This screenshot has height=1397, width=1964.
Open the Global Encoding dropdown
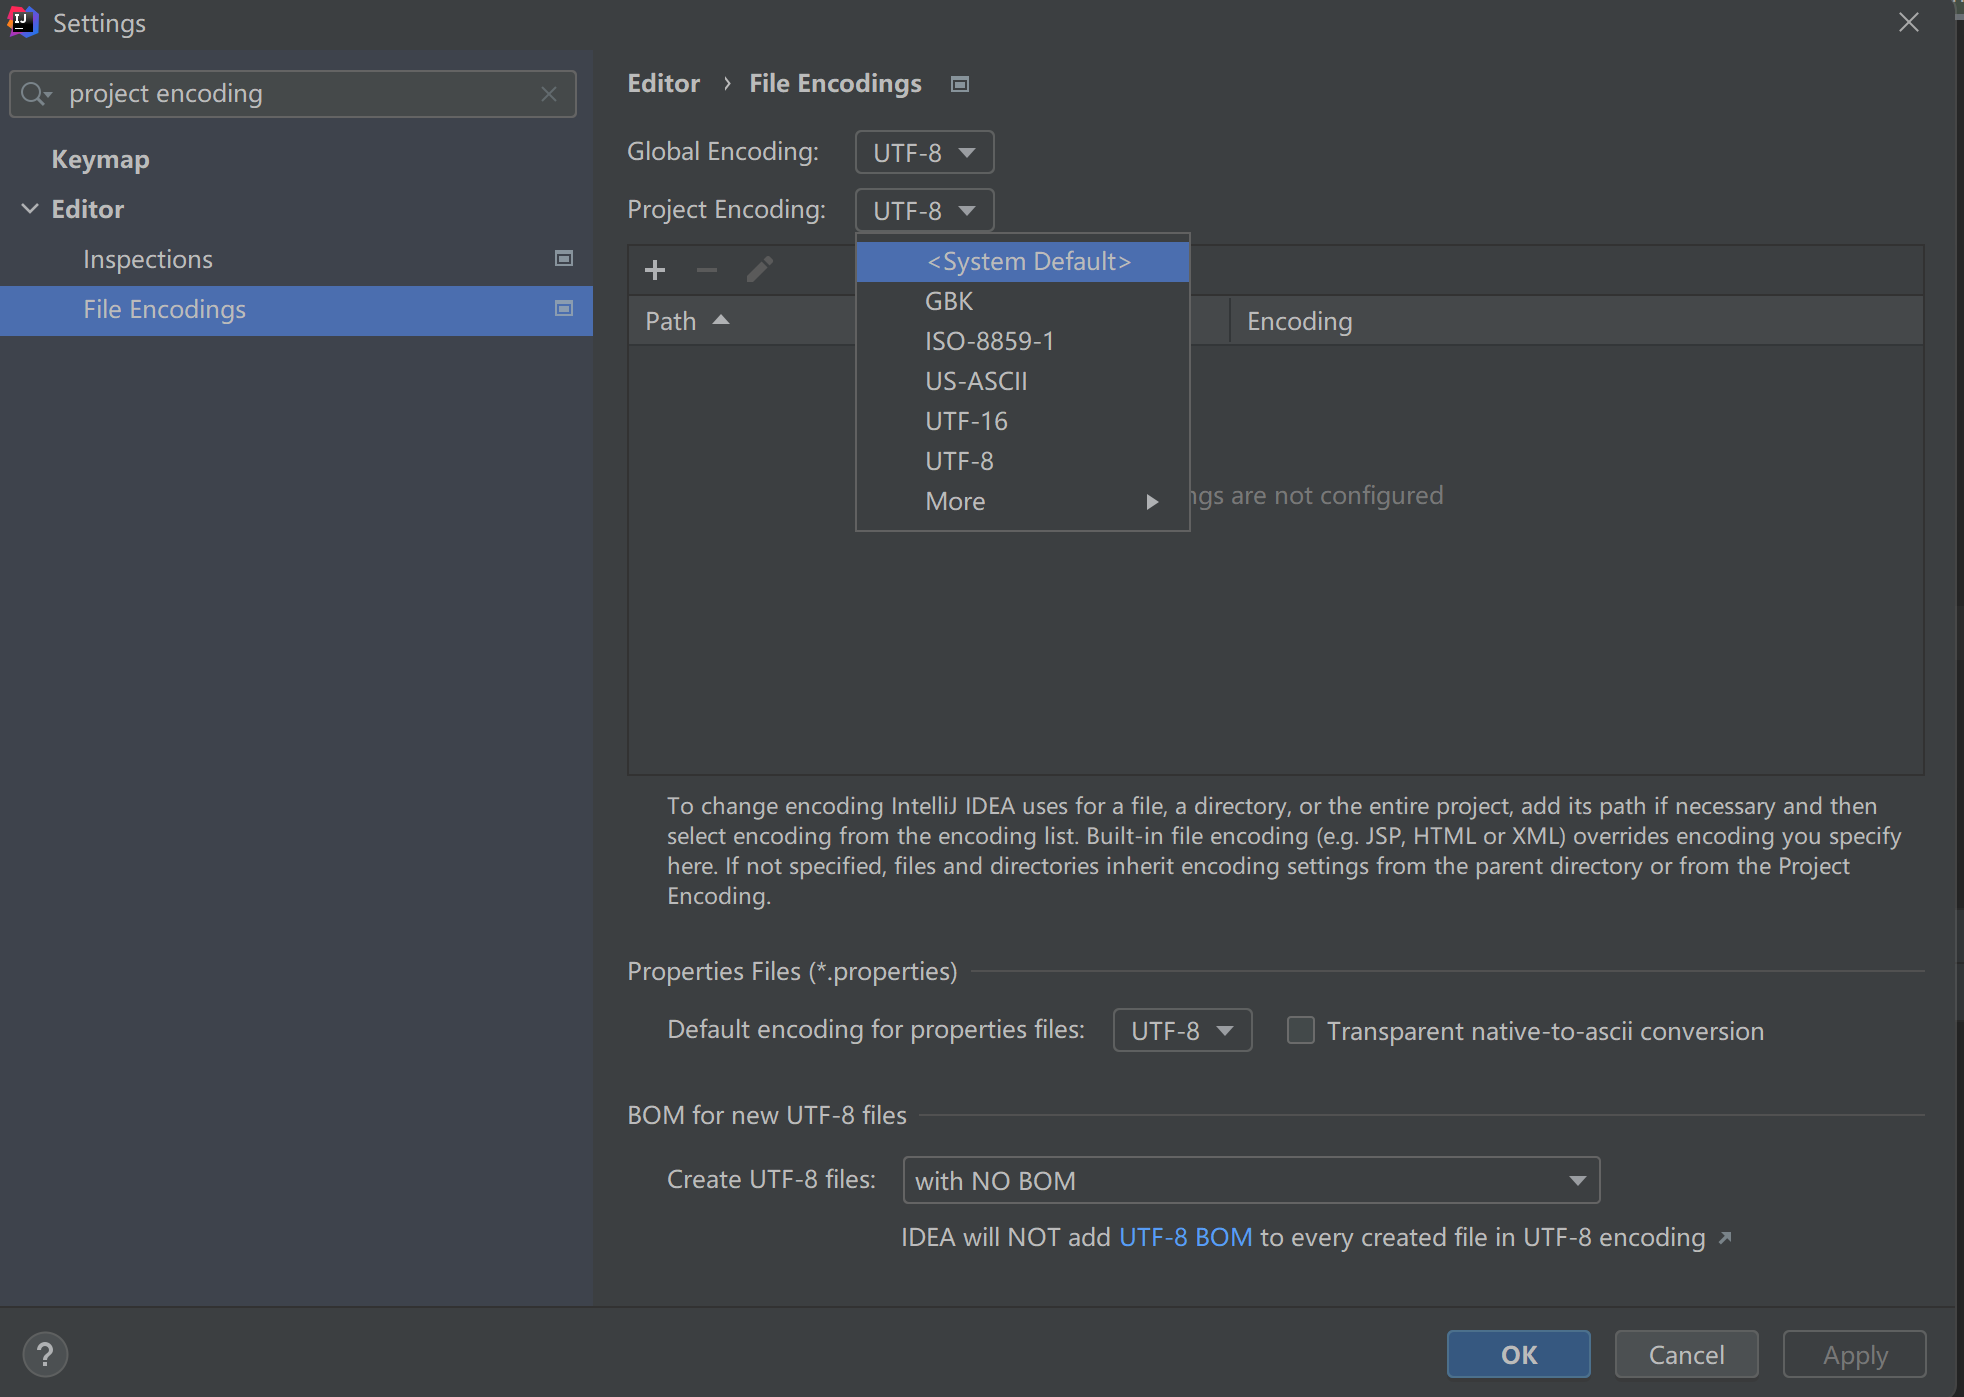point(924,153)
